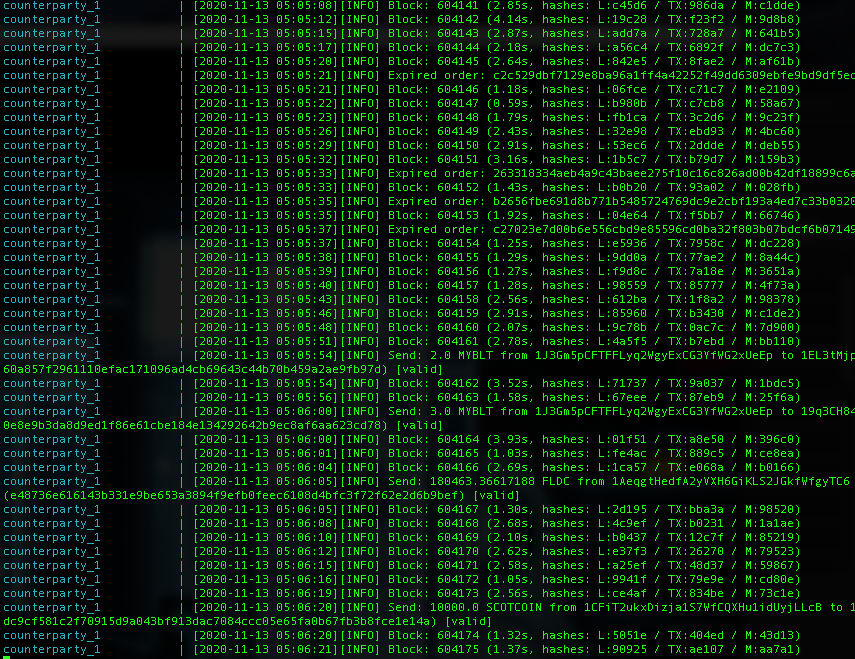The height and width of the screenshot is (659, 855).
Task: Select block 604169 entry
Action: 402,537
